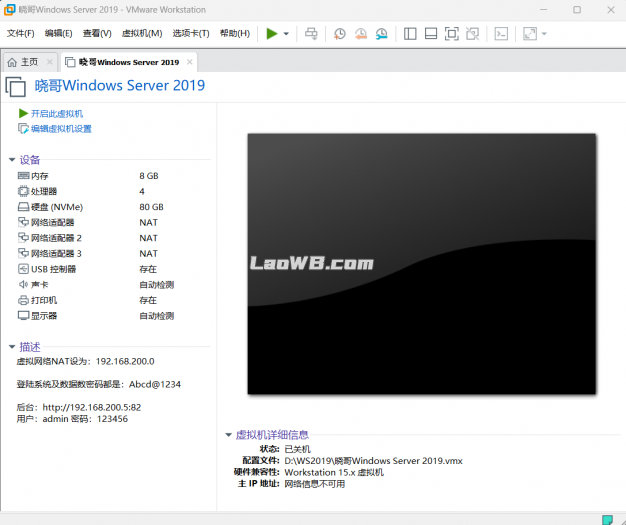Screen dimensions: 626x525
Task: Toggle the library sidebar panel icon
Action: pos(410,34)
